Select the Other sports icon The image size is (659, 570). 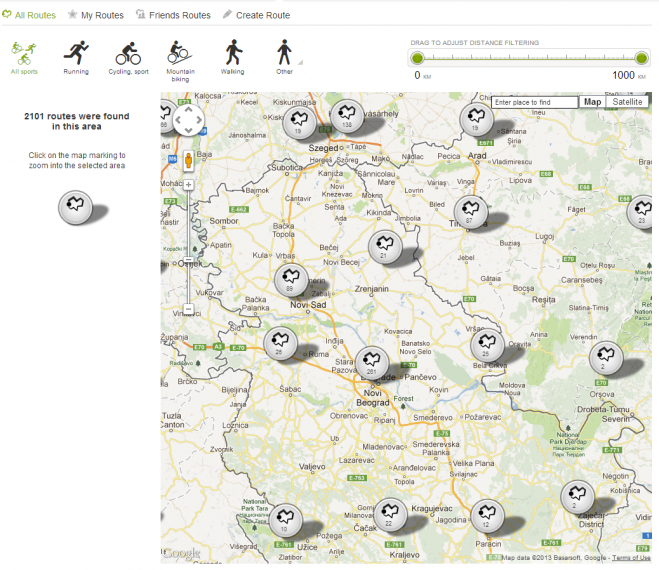pyautogui.click(x=285, y=57)
